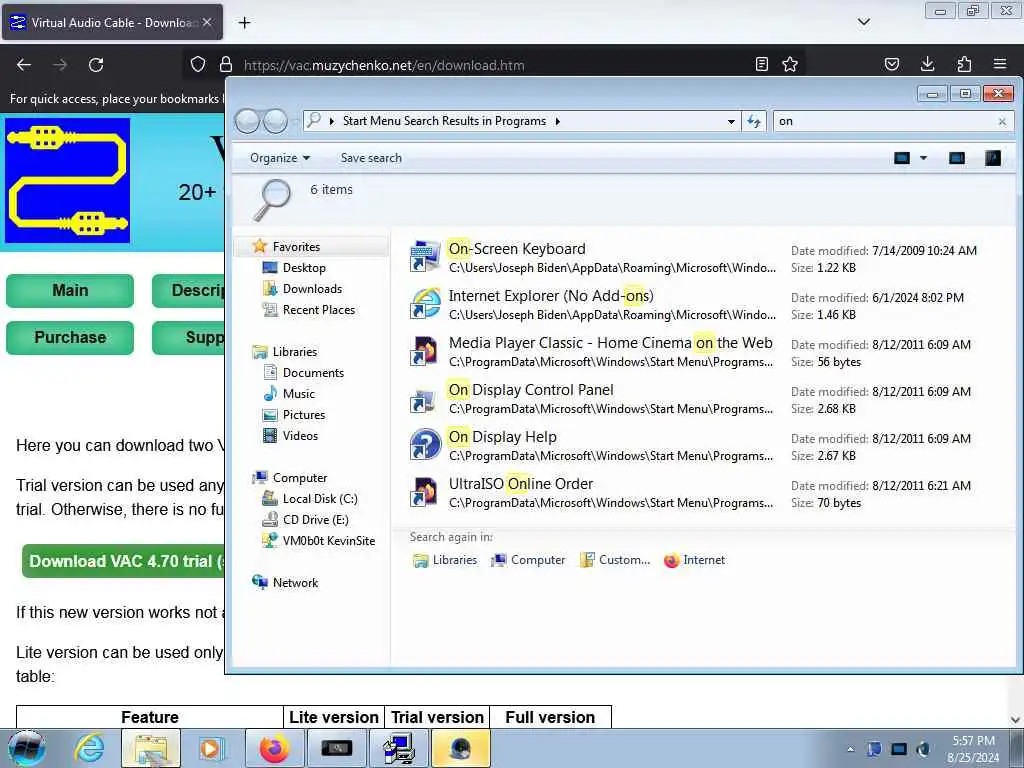
Task: Select Computer in the navigation tree
Action: (x=300, y=477)
